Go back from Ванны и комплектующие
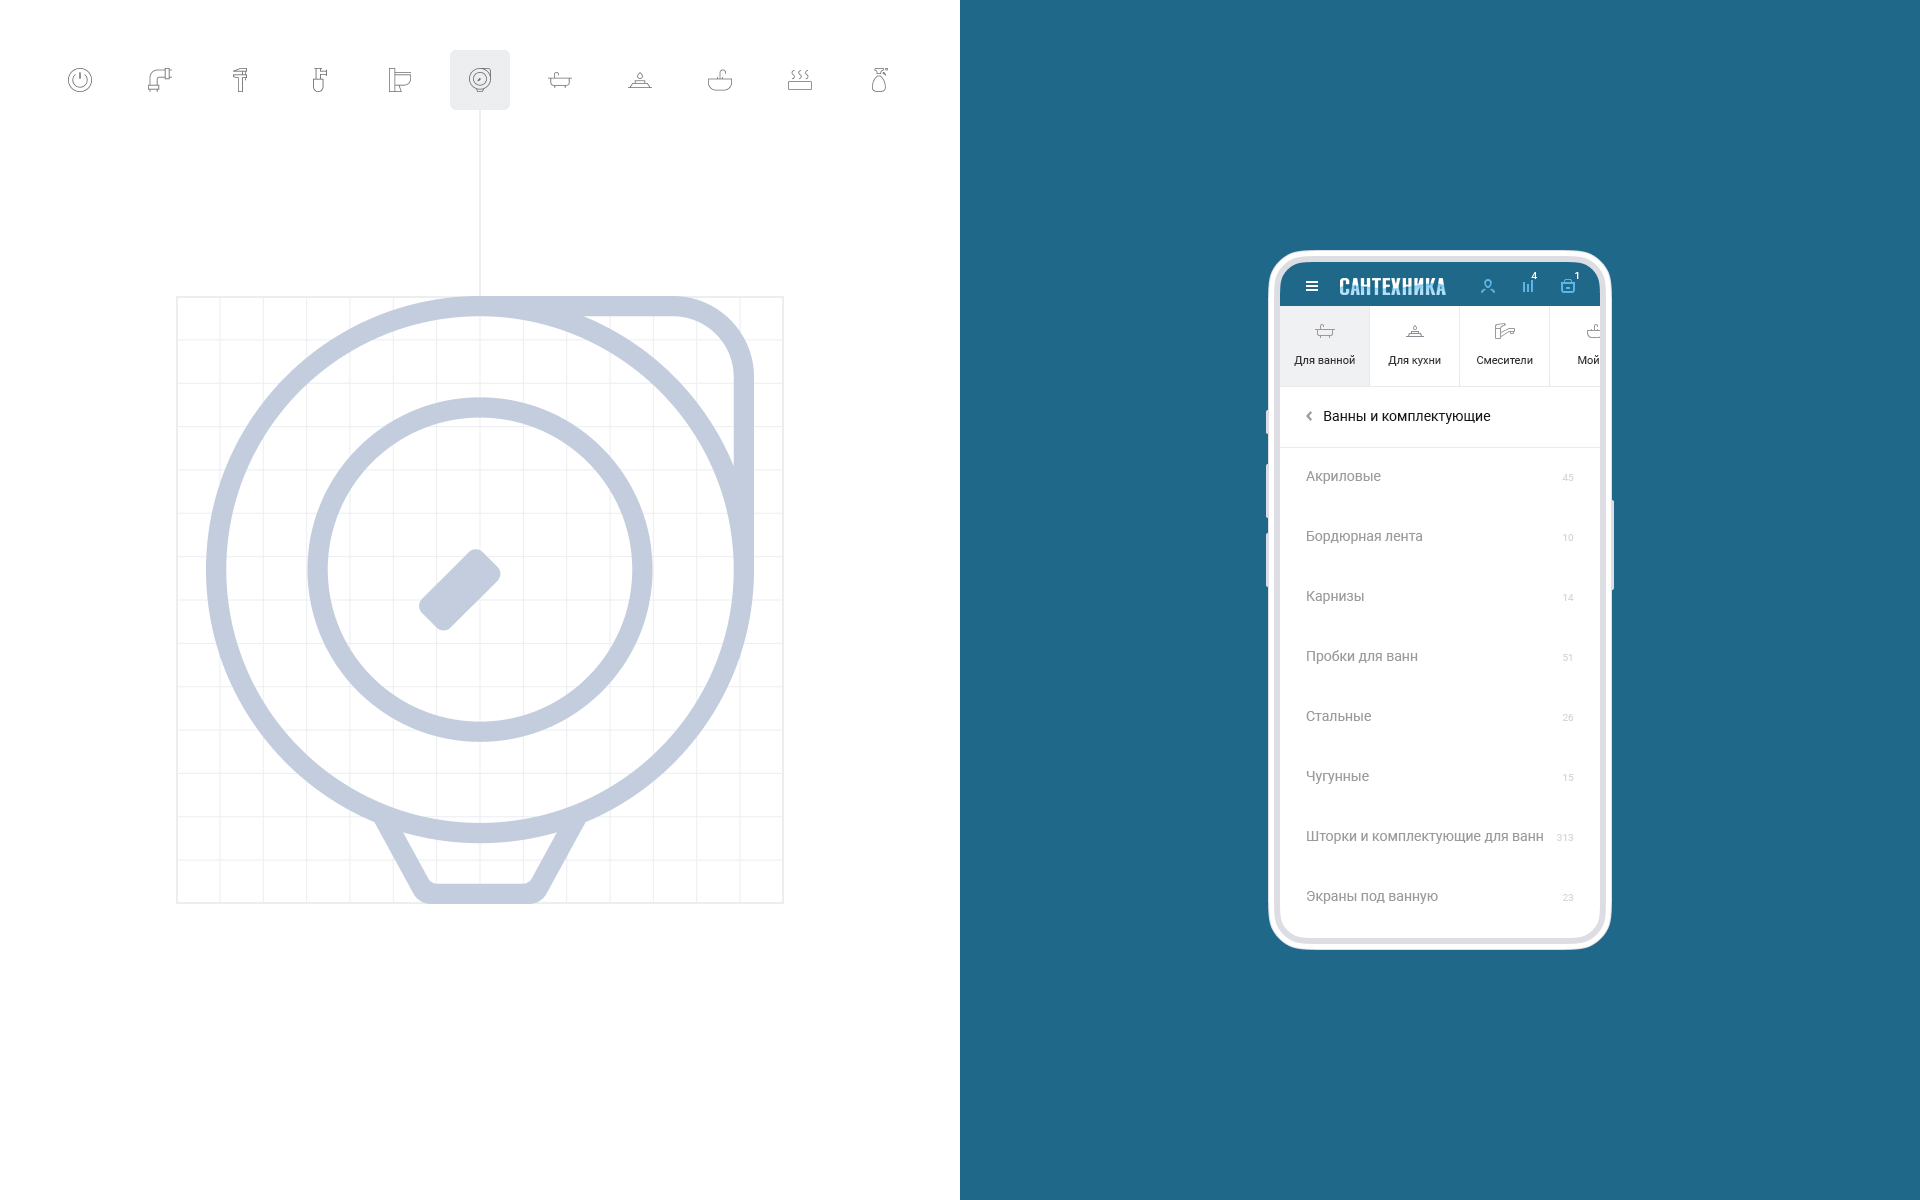Image resolution: width=1920 pixels, height=1200 pixels. pyautogui.click(x=1309, y=416)
